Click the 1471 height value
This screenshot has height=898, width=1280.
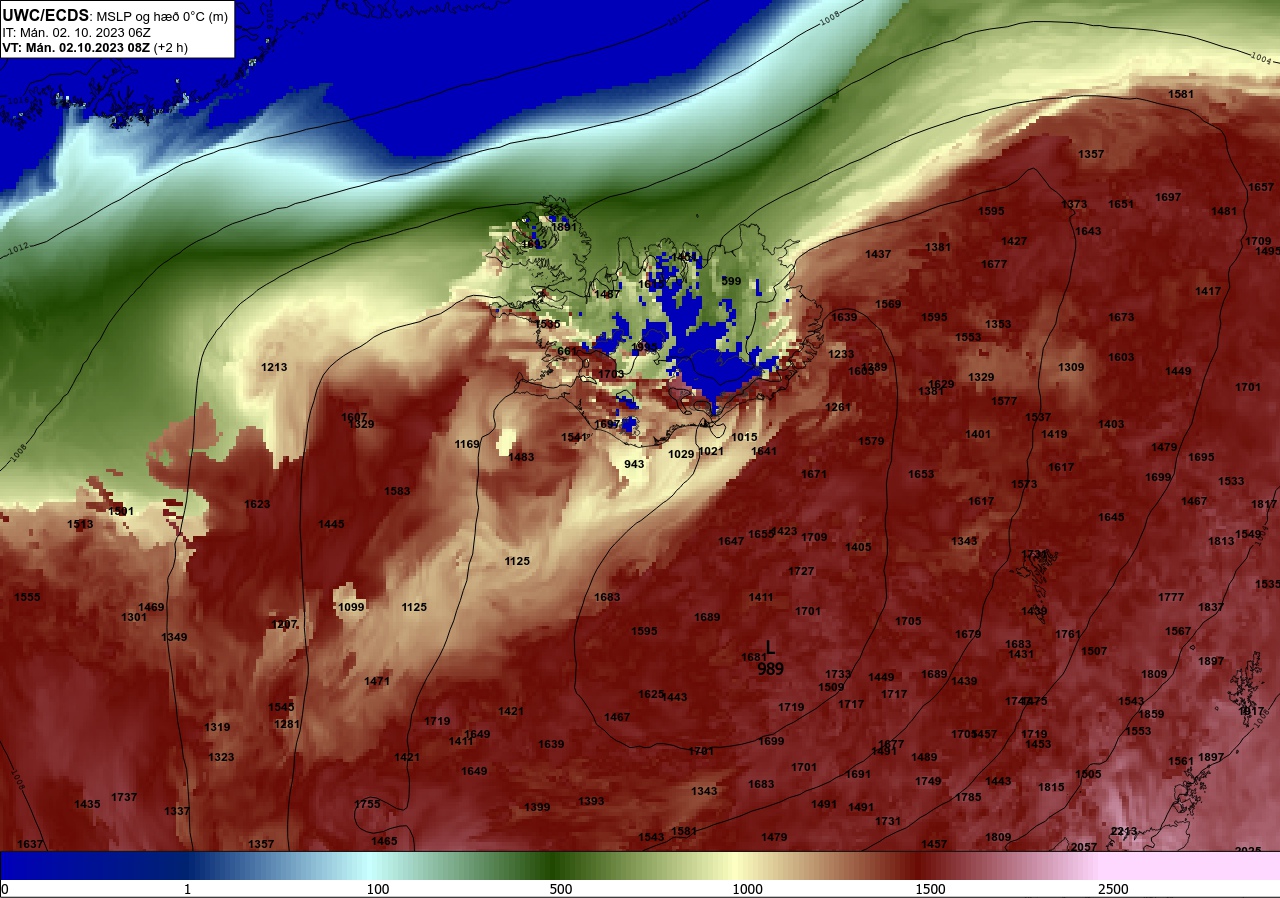point(377,681)
